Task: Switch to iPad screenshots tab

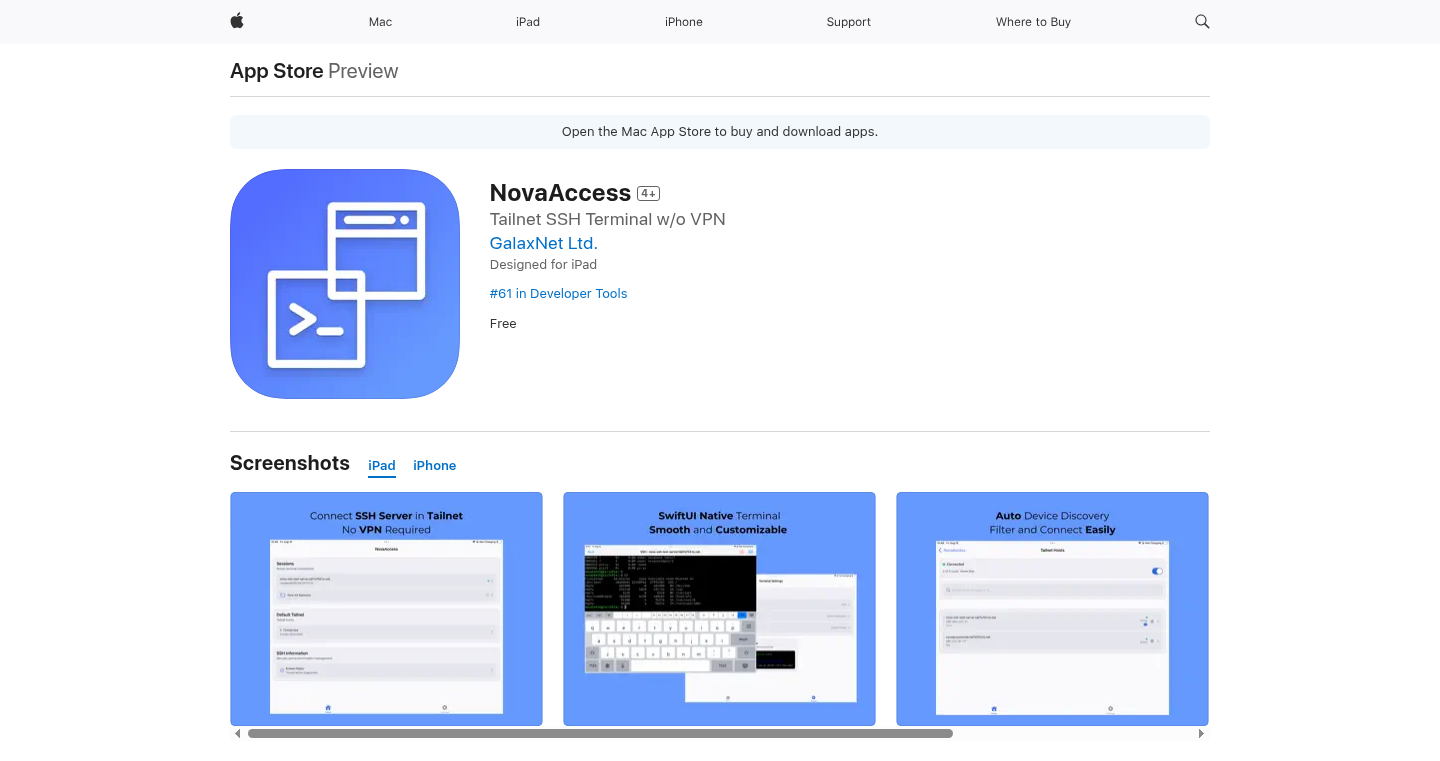Action: click(382, 466)
